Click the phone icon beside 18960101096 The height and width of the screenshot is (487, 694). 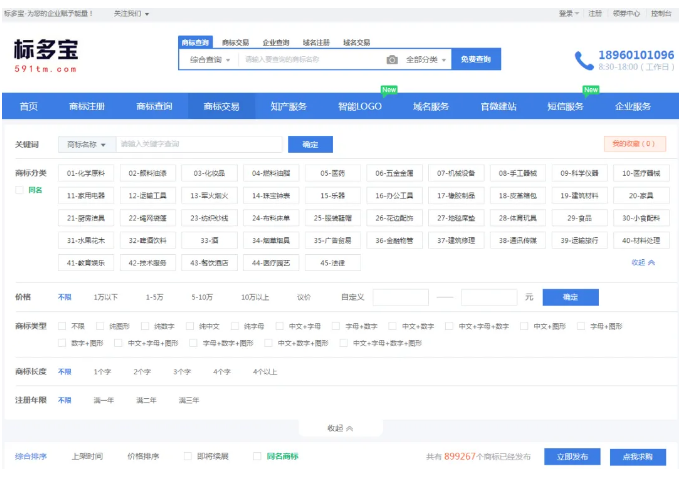583,61
